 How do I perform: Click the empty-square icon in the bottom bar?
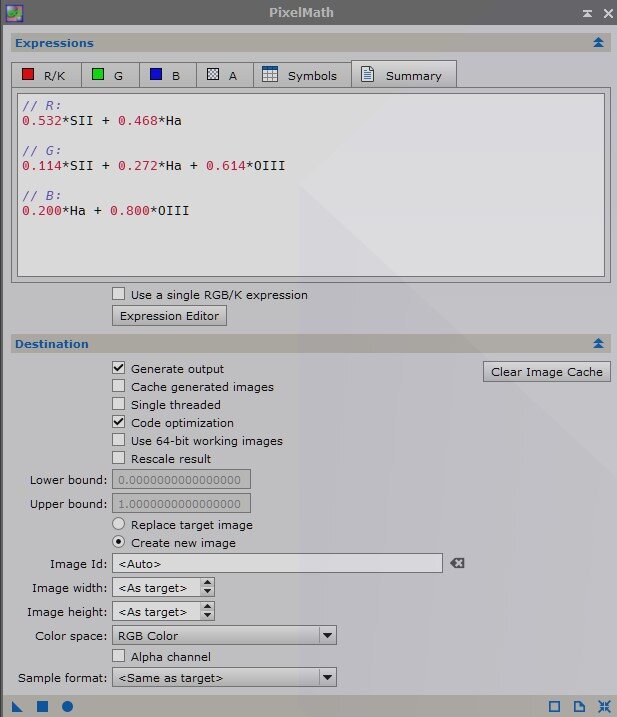[x=554, y=706]
